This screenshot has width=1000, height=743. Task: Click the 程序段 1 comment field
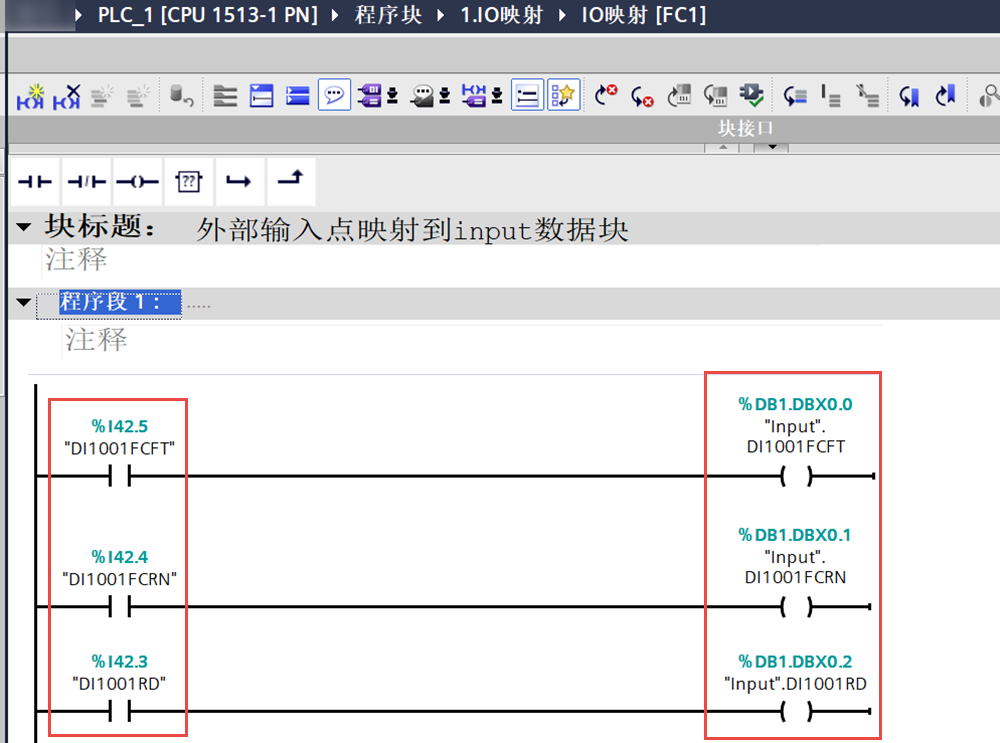click(97, 340)
